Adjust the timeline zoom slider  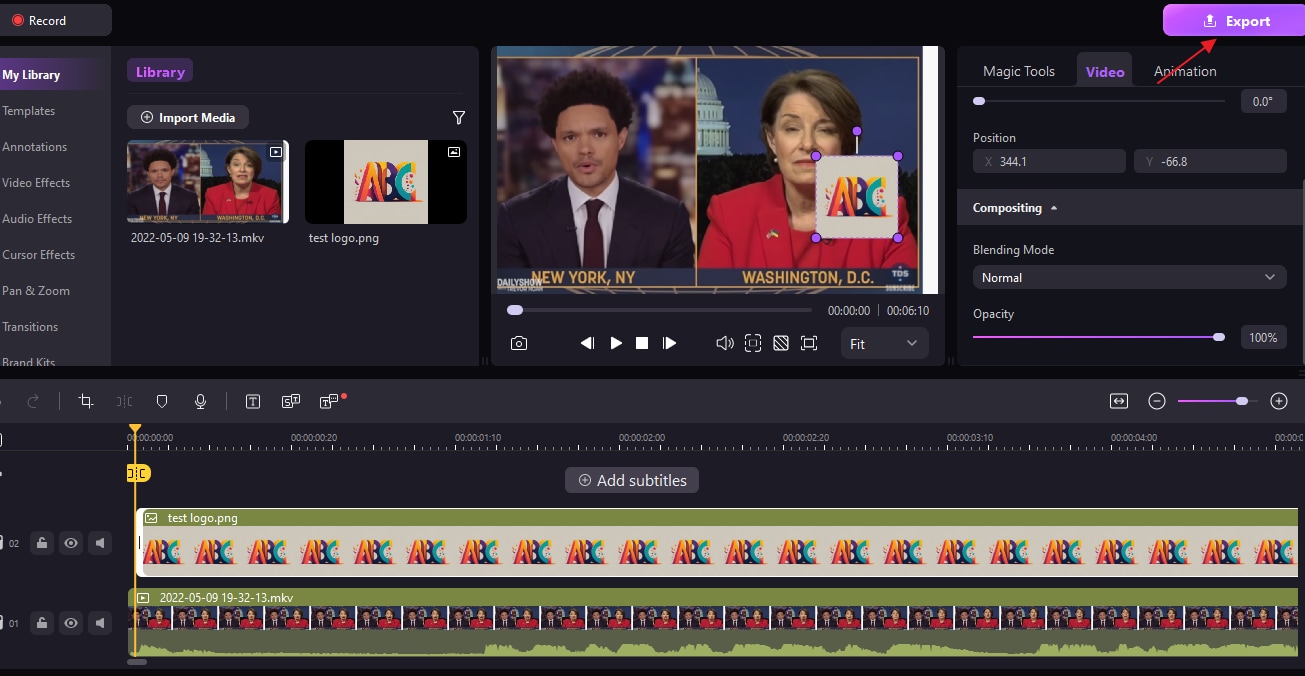click(x=1241, y=401)
